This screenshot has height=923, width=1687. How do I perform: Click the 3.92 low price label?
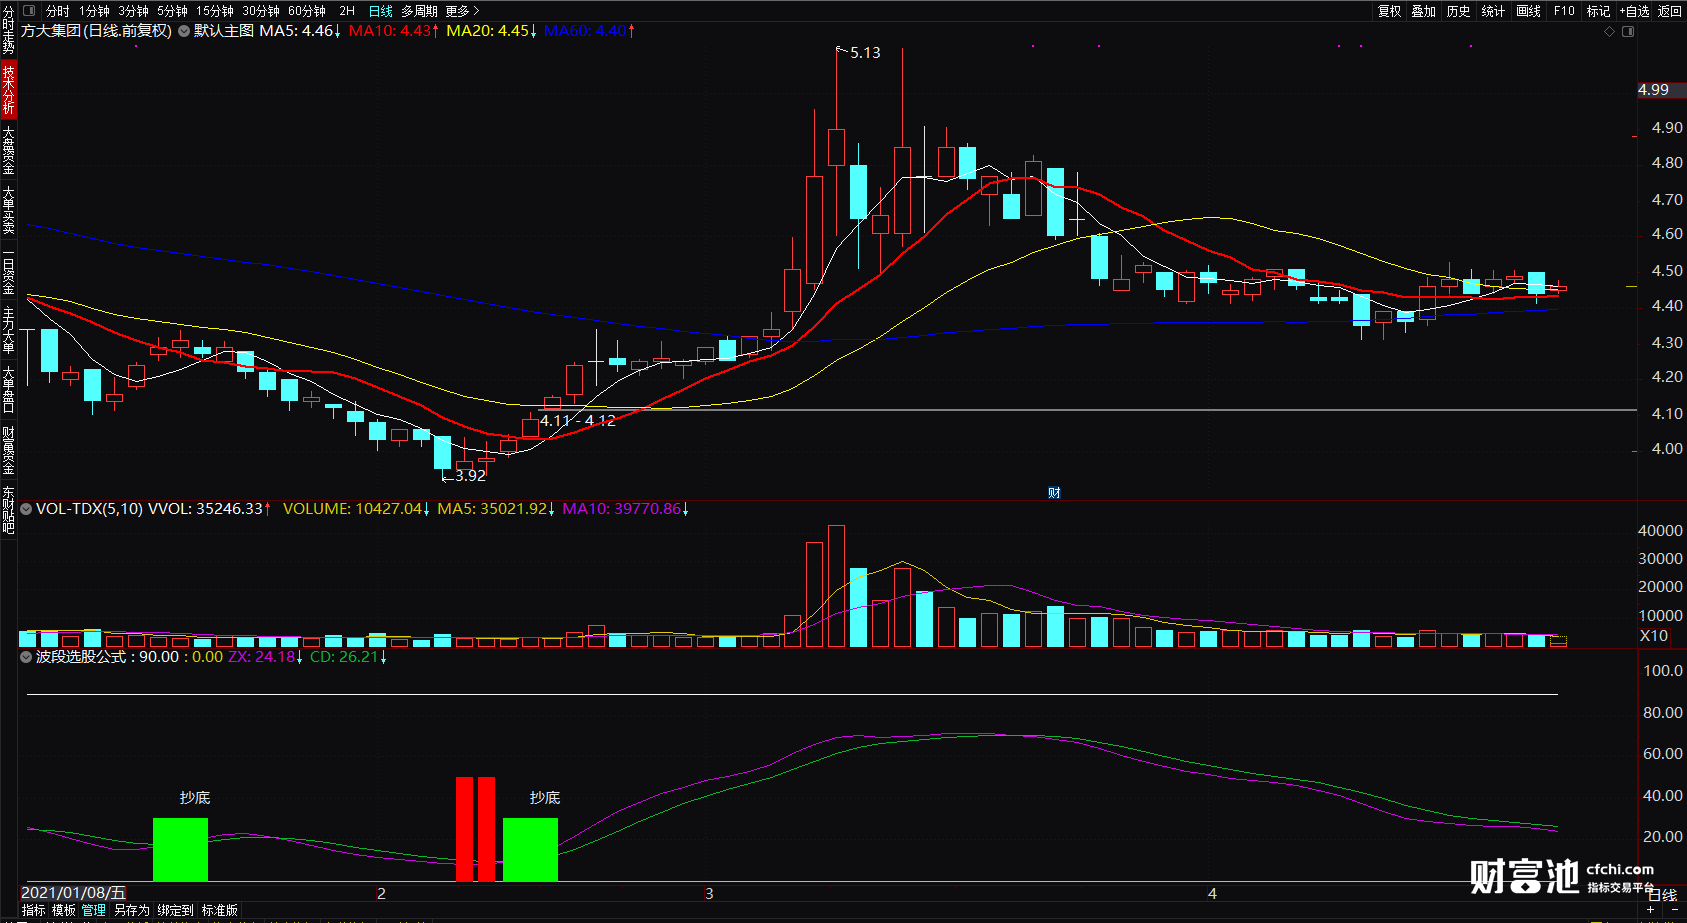pos(470,476)
